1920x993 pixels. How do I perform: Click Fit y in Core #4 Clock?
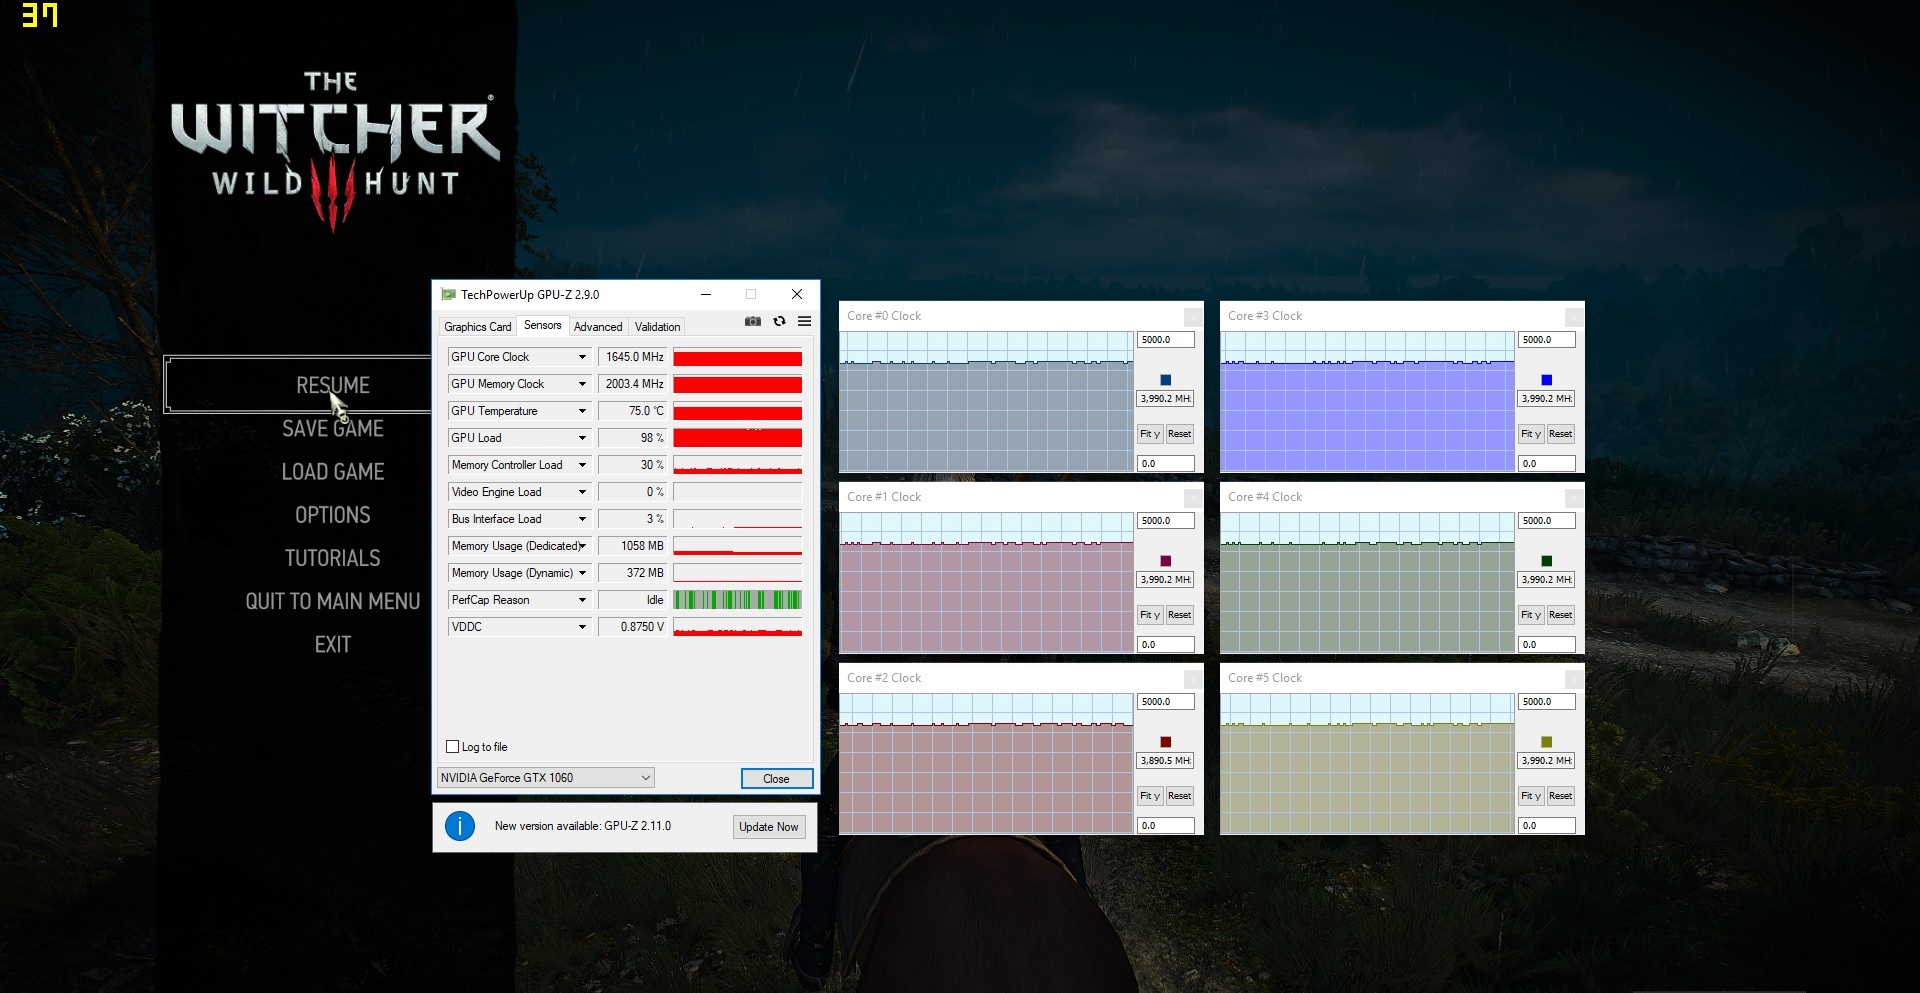tap(1531, 615)
